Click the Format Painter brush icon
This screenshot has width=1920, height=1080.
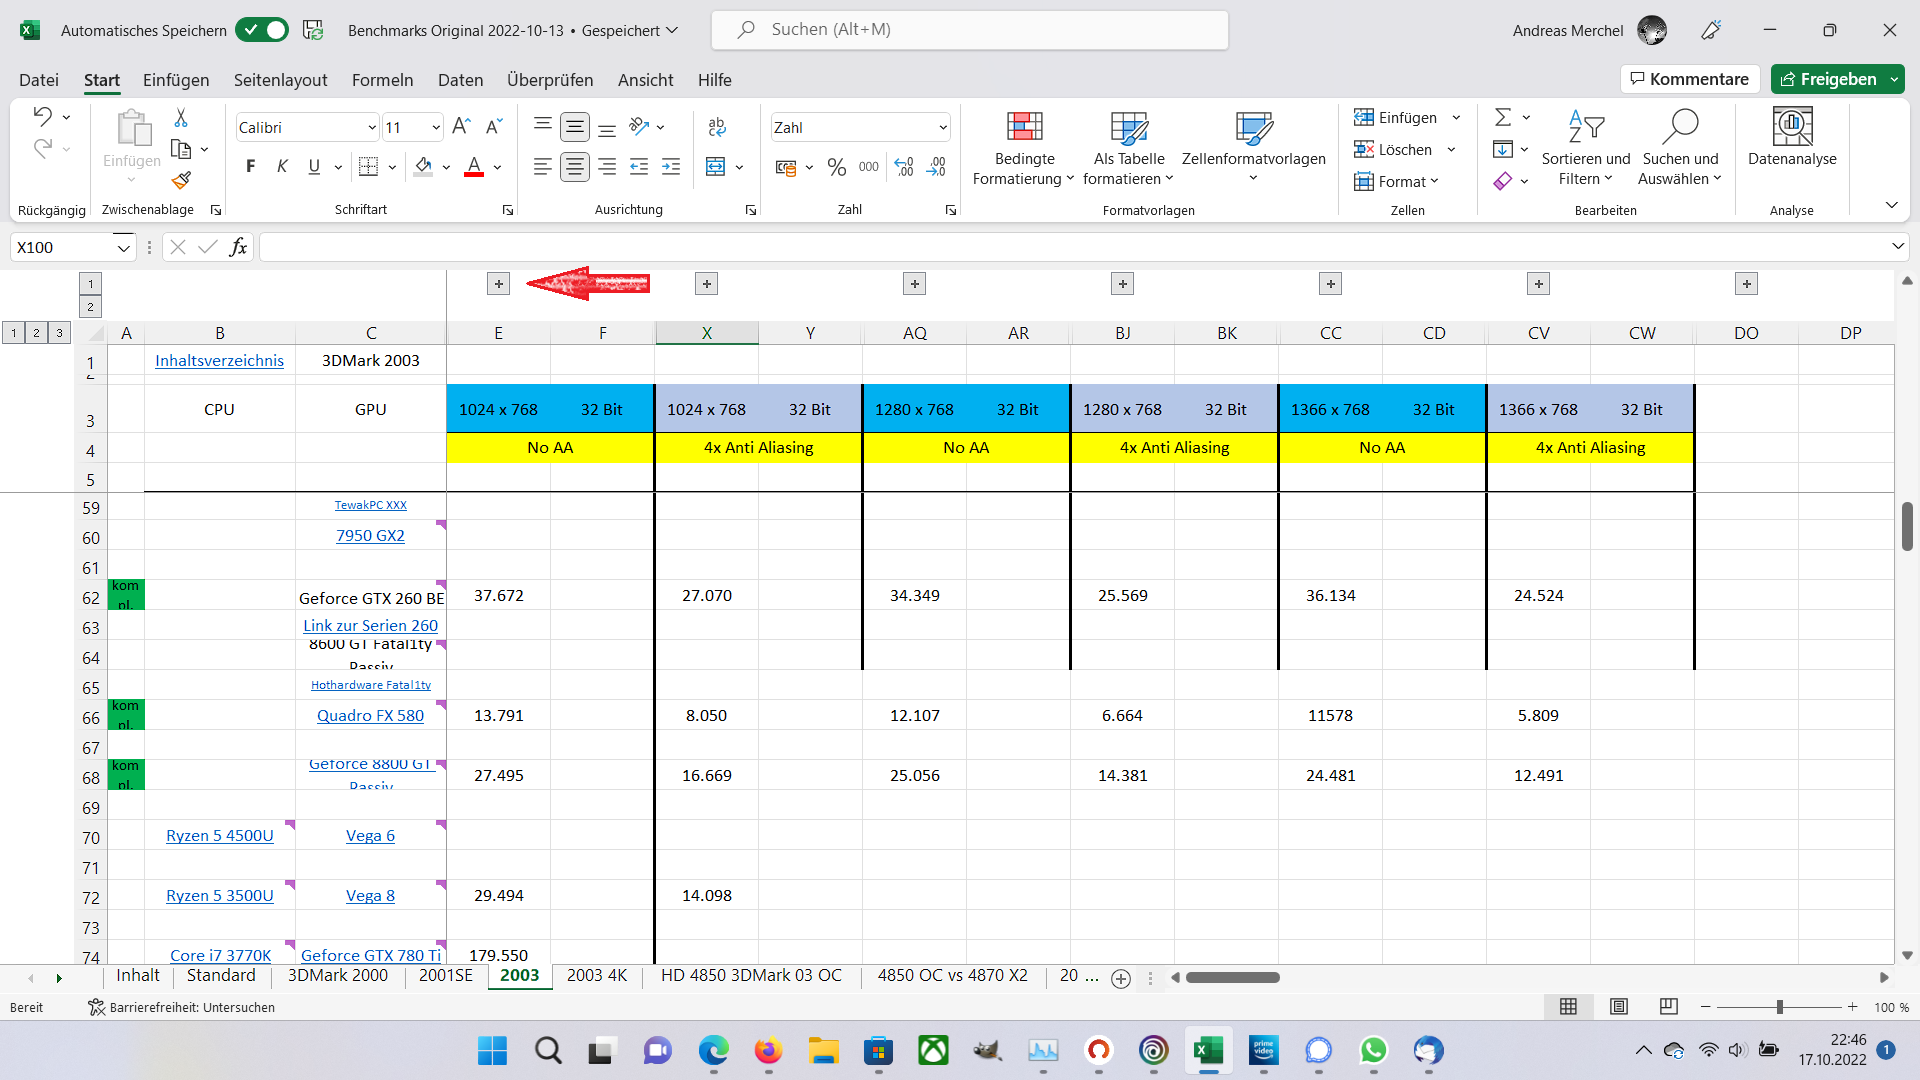(181, 180)
